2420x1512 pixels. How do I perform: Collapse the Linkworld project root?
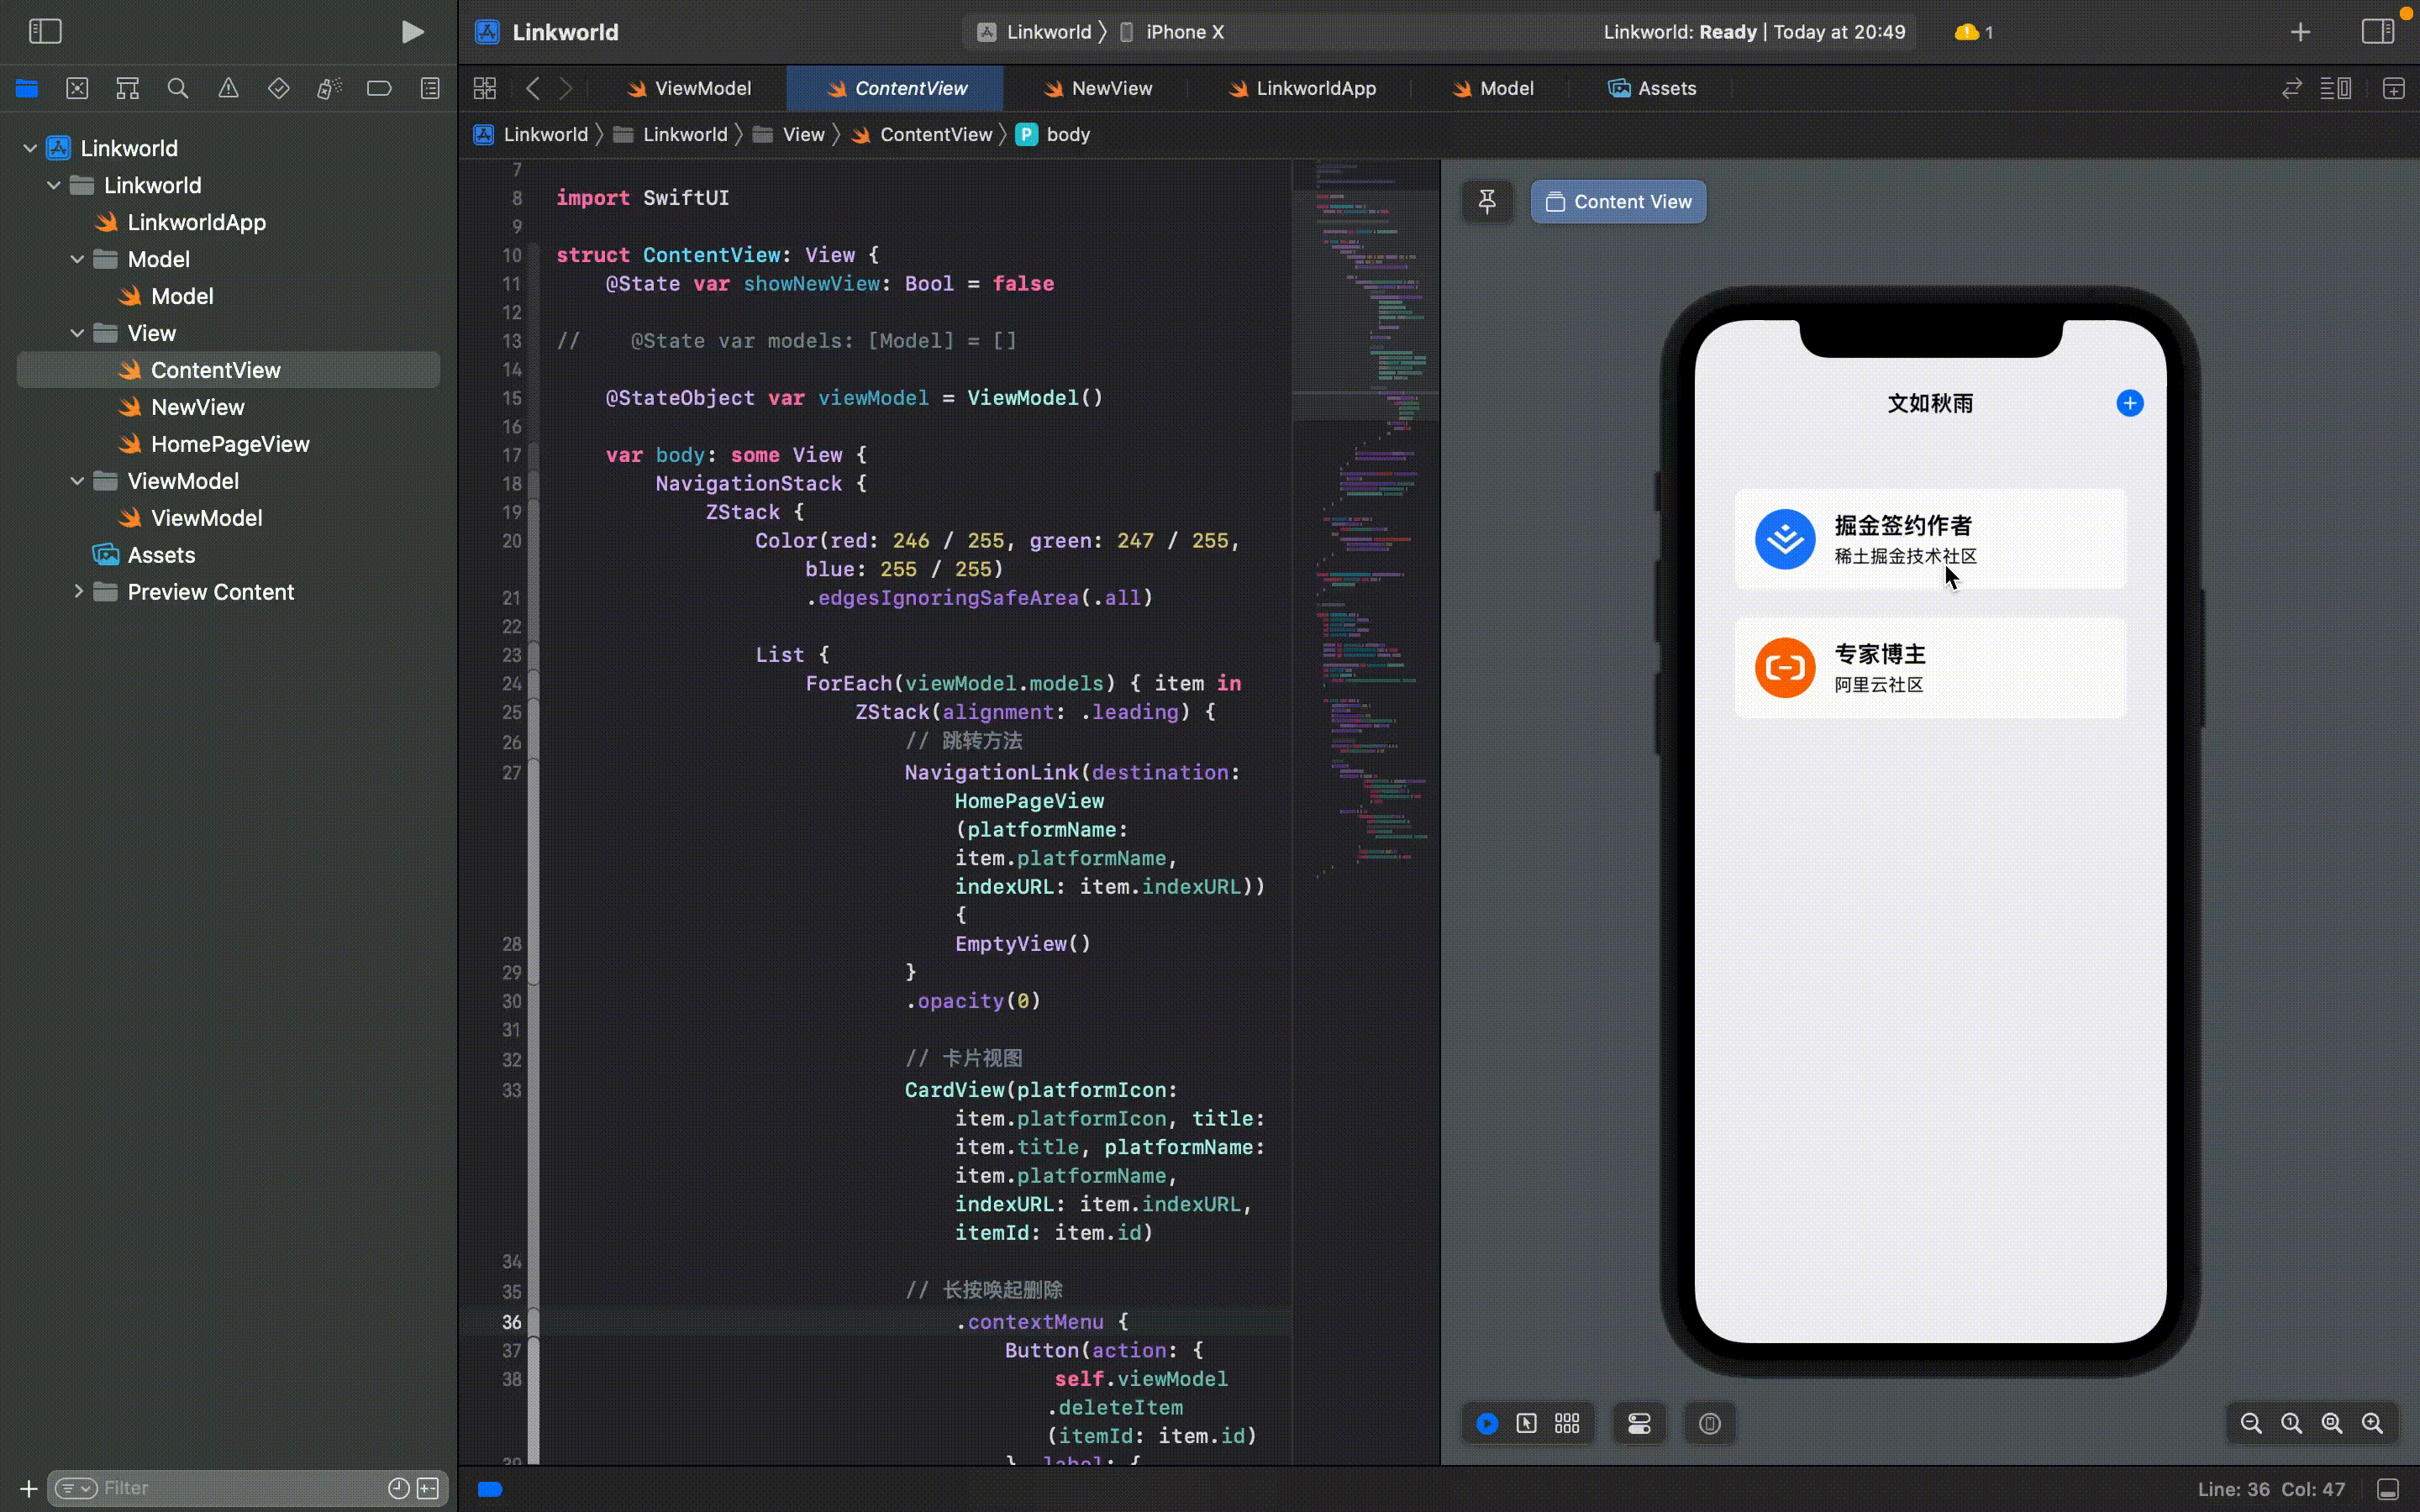[x=30, y=149]
